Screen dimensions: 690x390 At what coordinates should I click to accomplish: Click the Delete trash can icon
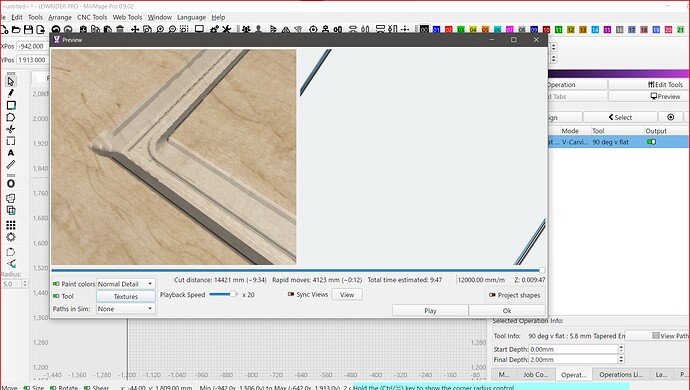pos(120,29)
